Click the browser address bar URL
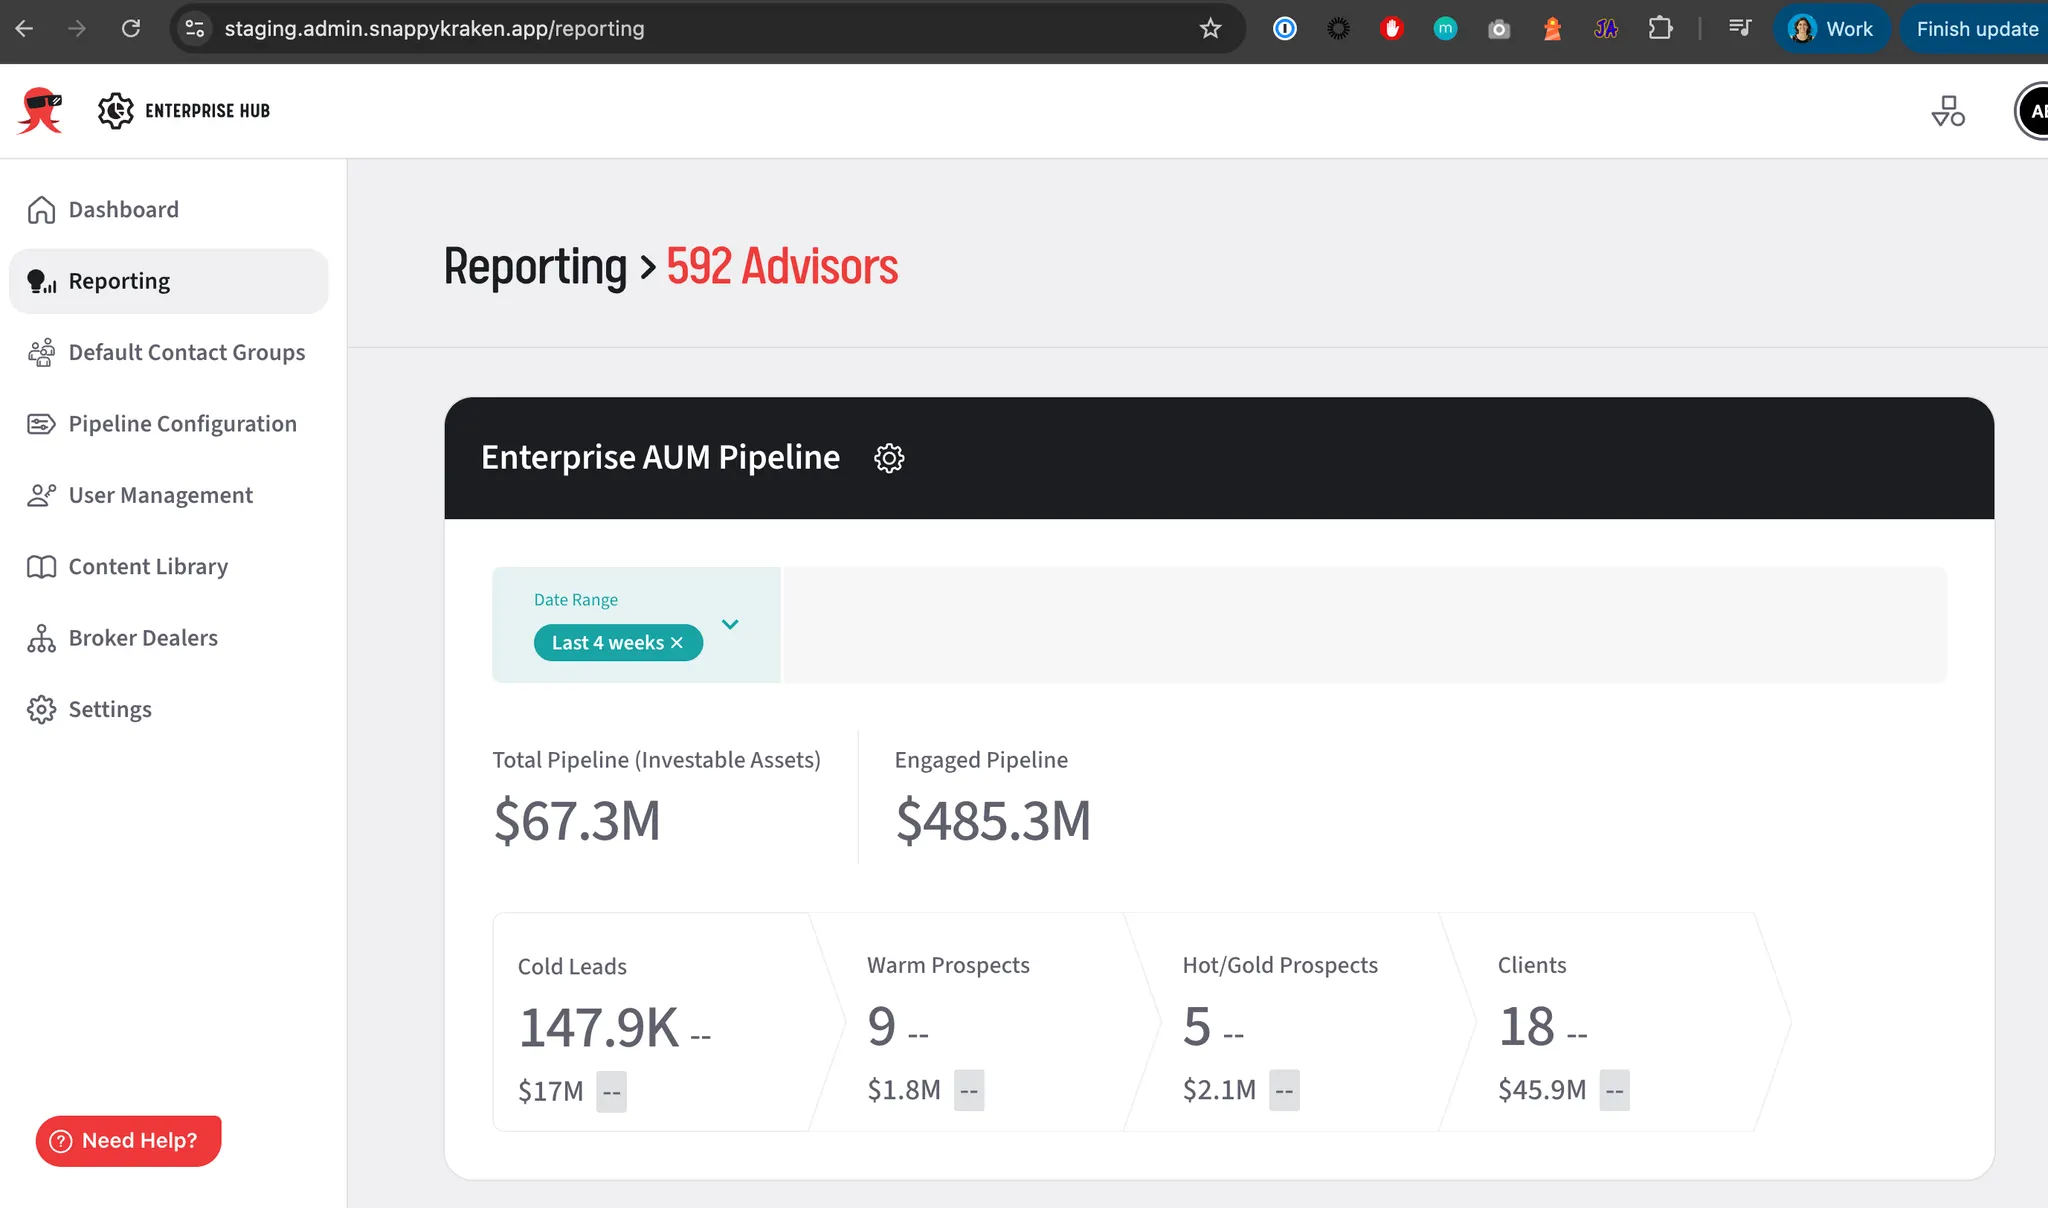The image size is (2048, 1208). [x=434, y=29]
